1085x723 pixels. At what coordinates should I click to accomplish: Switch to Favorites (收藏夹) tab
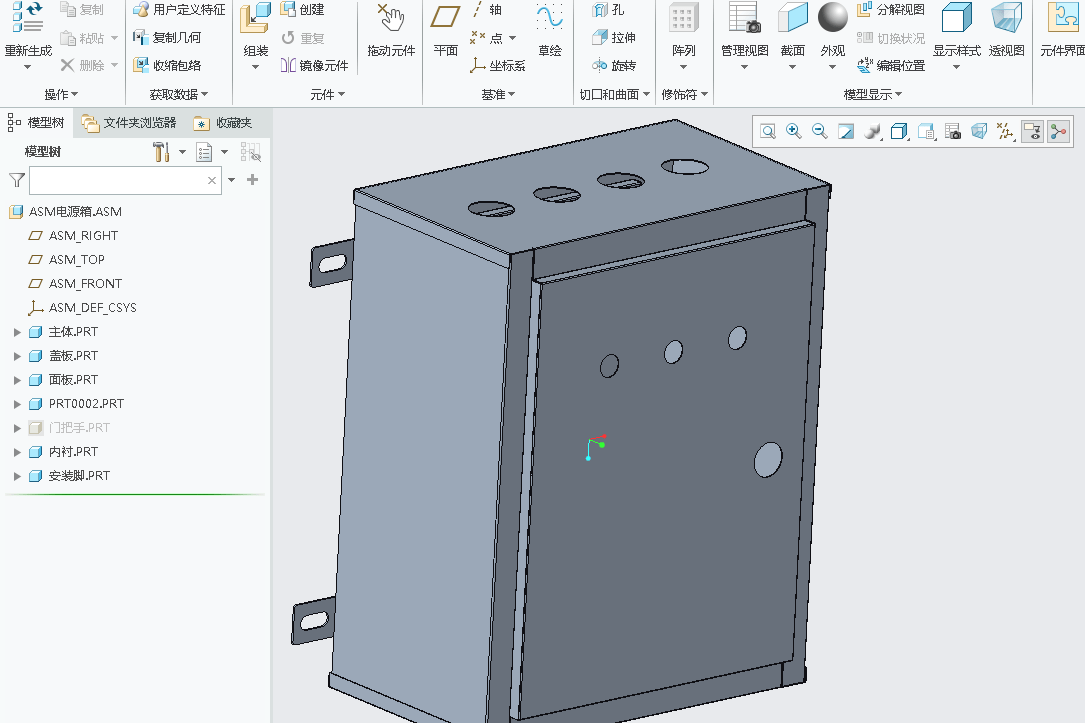click(x=224, y=123)
